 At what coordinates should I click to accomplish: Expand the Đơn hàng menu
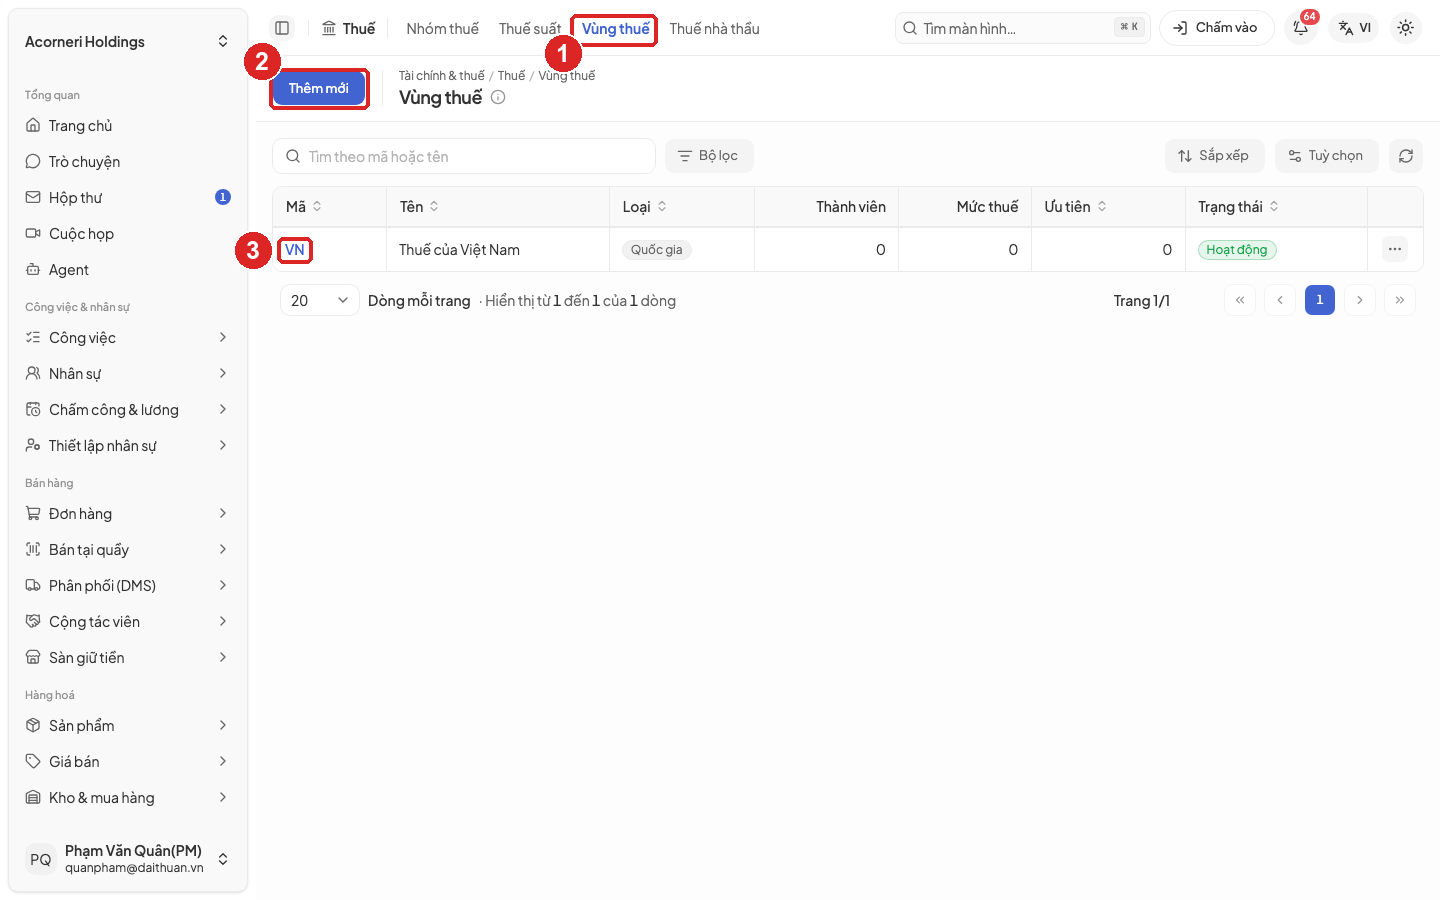click(128, 514)
